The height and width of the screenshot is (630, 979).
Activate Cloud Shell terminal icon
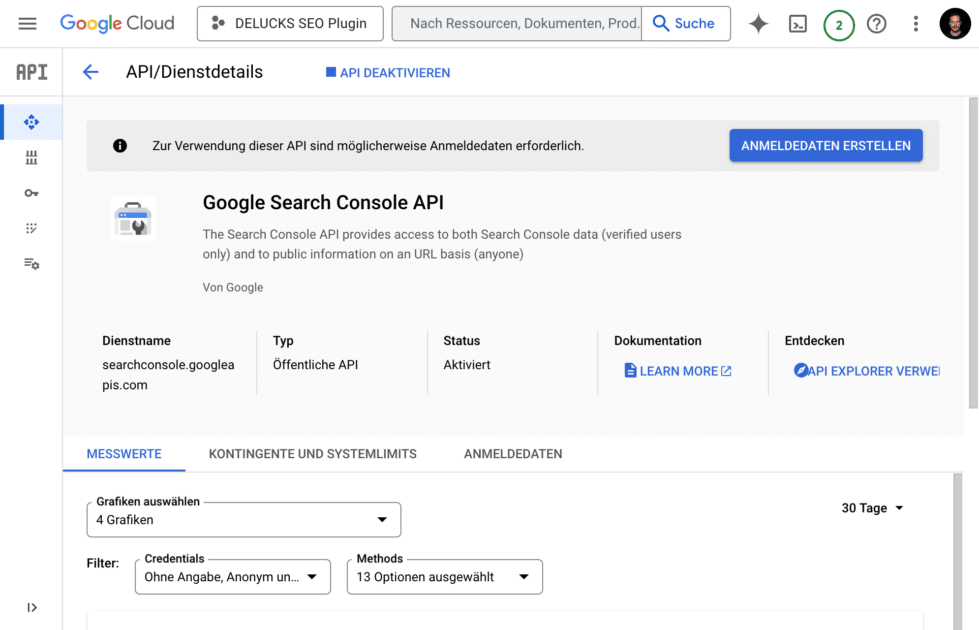click(x=798, y=24)
